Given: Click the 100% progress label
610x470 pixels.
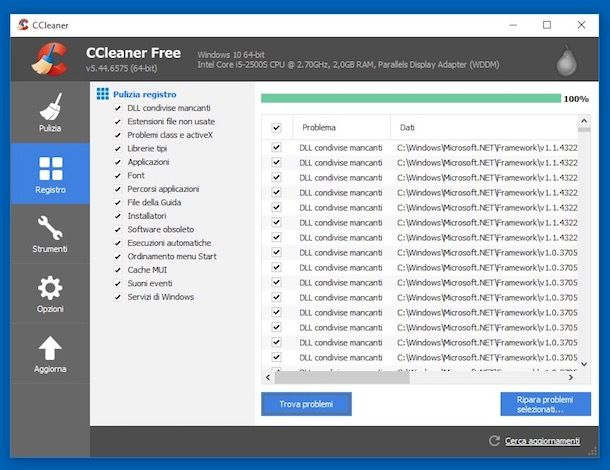Looking at the screenshot, I should coord(576,99).
